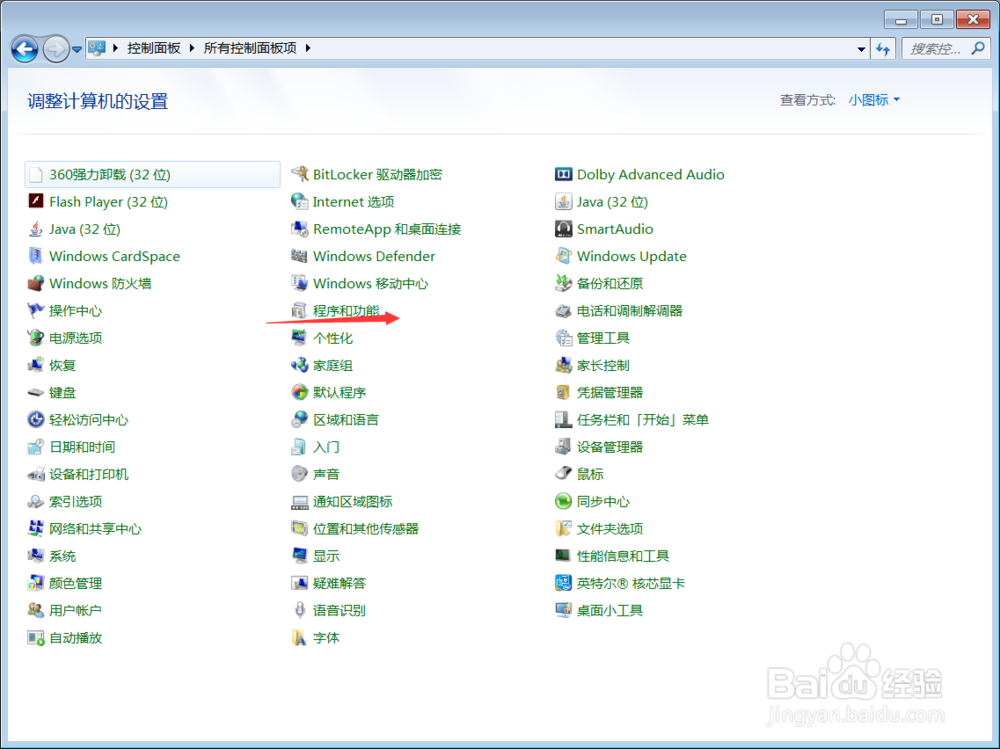Click the 默认程序 icon
This screenshot has width=1000, height=749.
(x=300, y=392)
